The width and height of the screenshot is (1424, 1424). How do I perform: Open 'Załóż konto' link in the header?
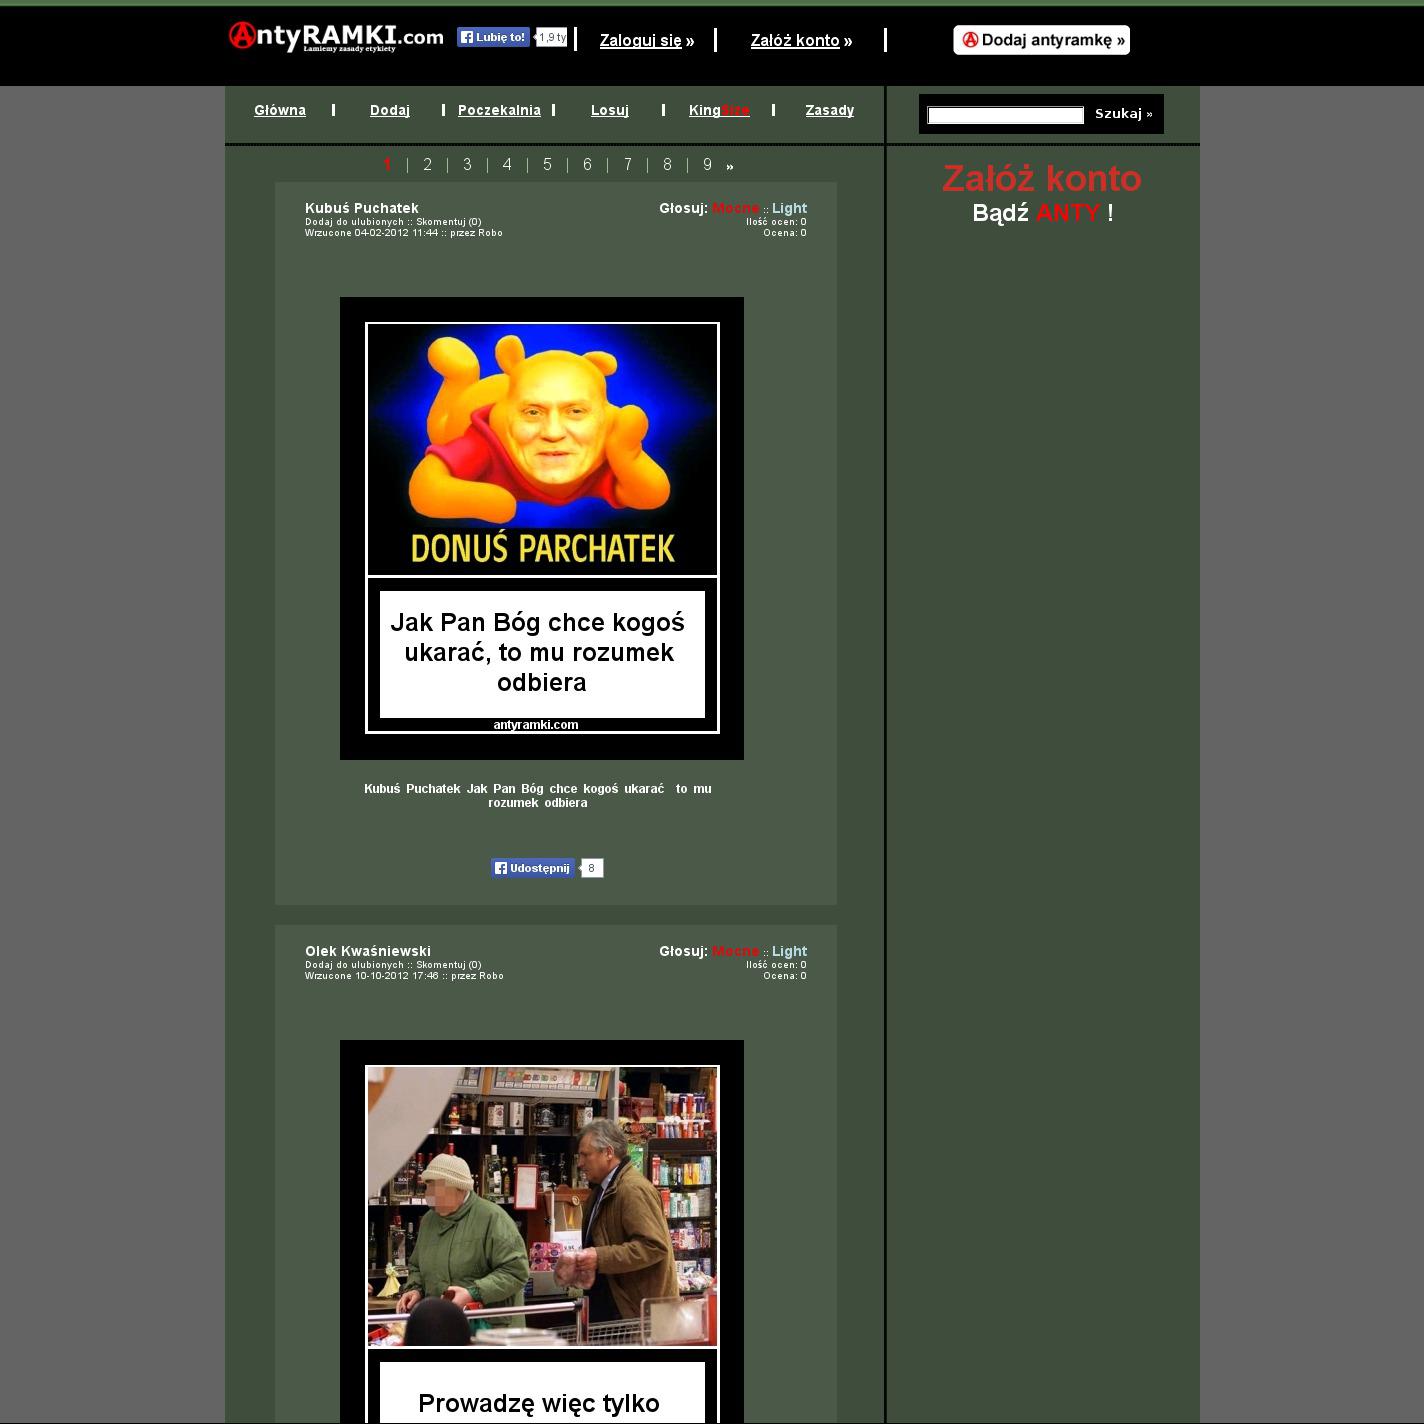795,41
